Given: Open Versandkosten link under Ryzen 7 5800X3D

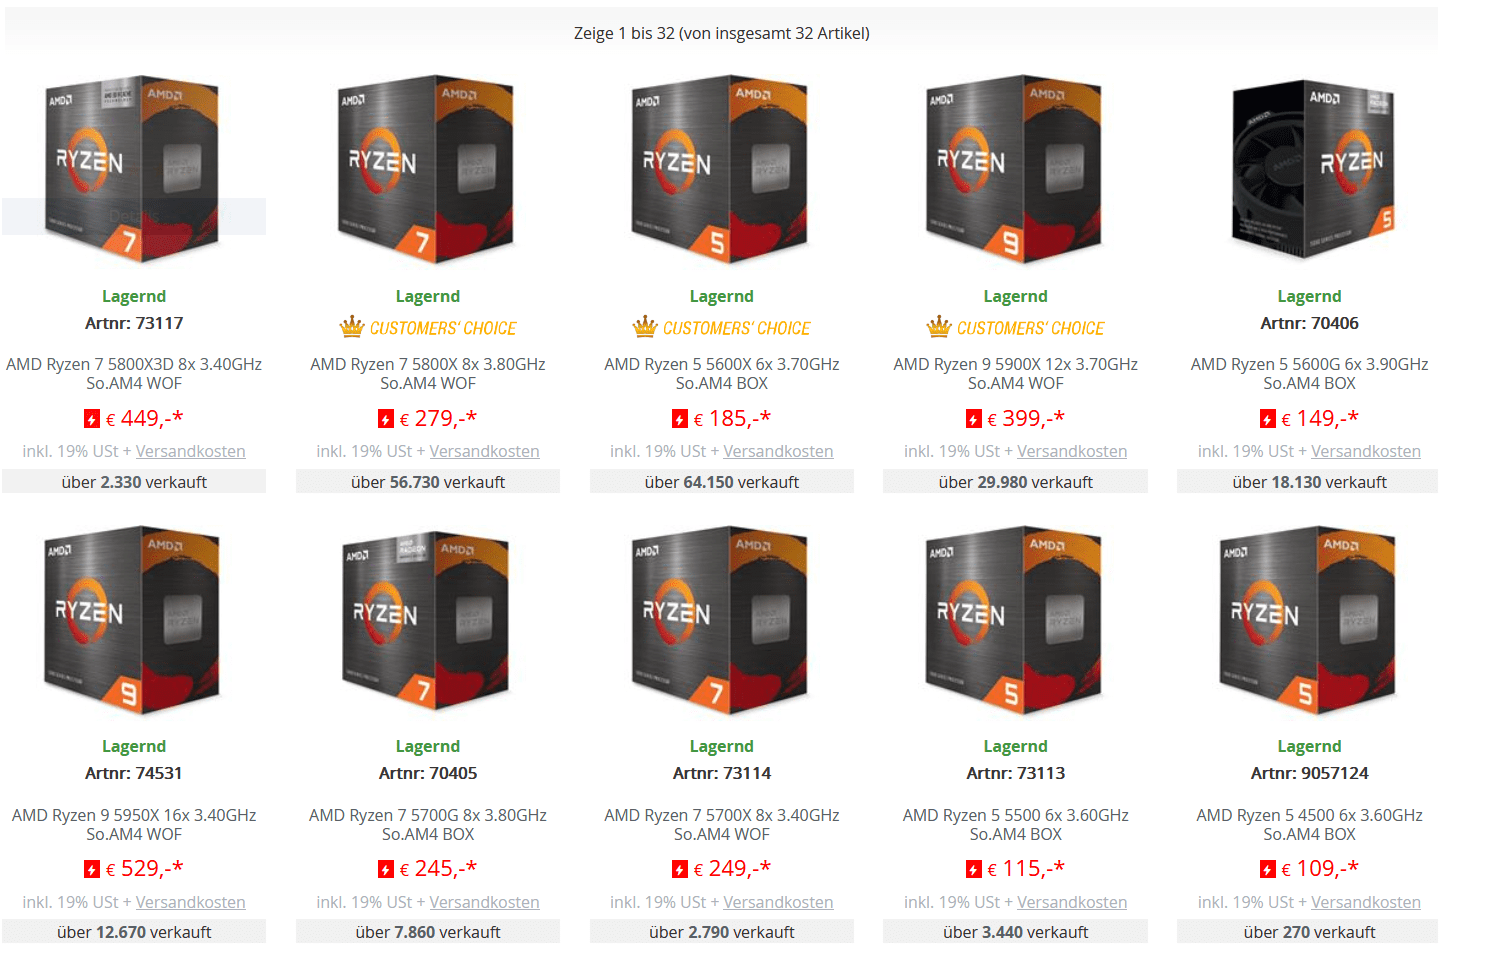Looking at the screenshot, I should (190, 451).
